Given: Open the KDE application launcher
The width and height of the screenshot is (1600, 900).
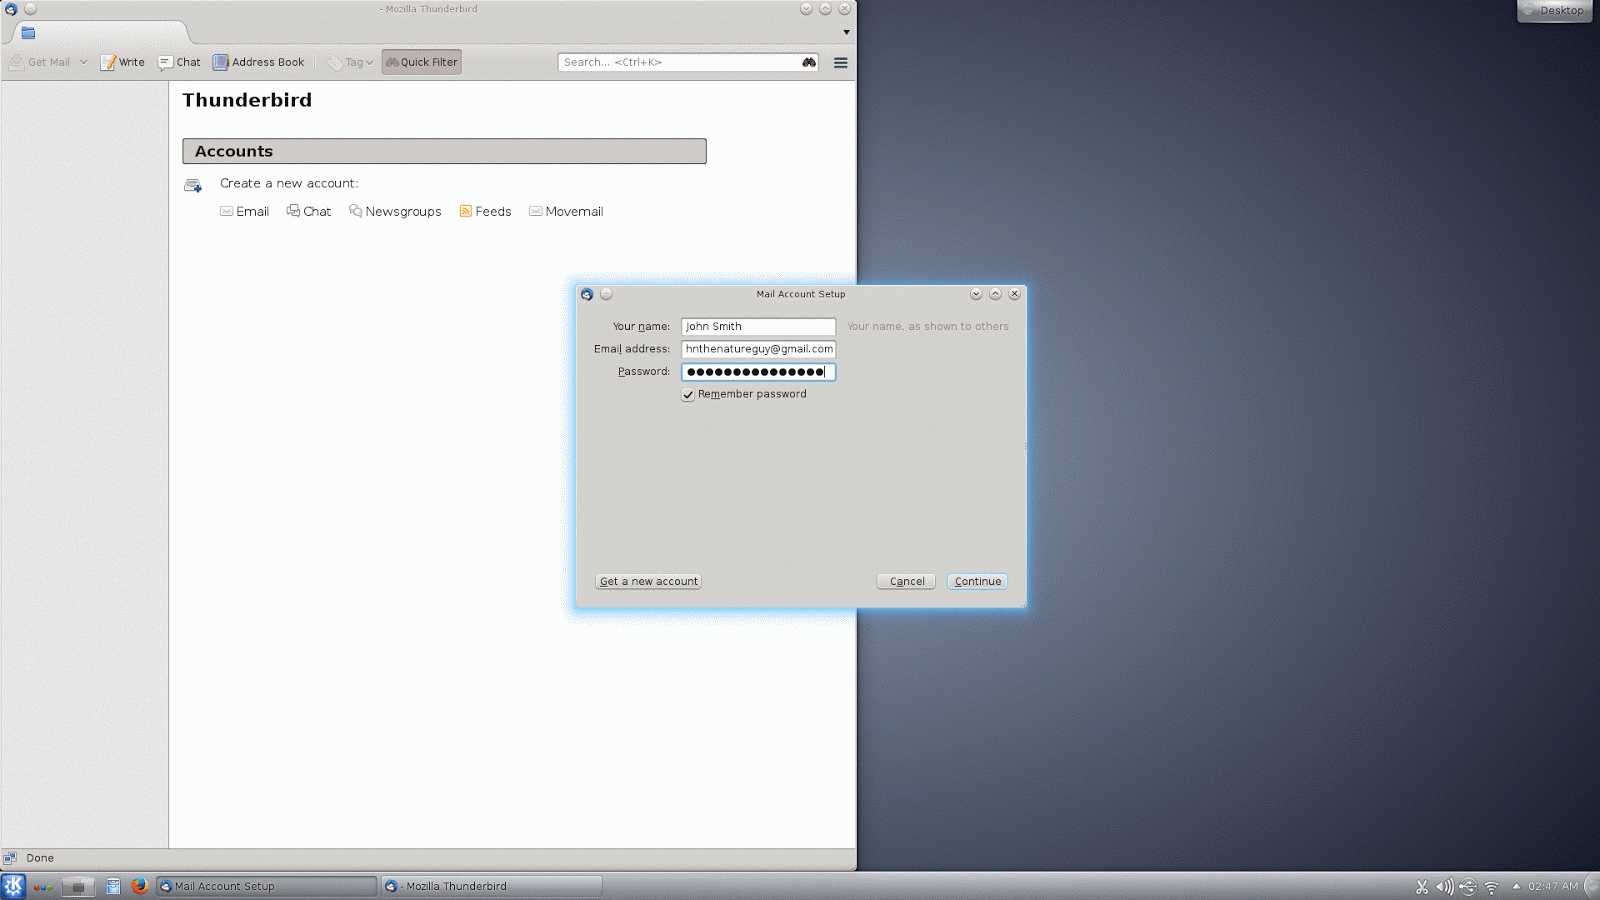Looking at the screenshot, I should pyautogui.click(x=13, y=886).
